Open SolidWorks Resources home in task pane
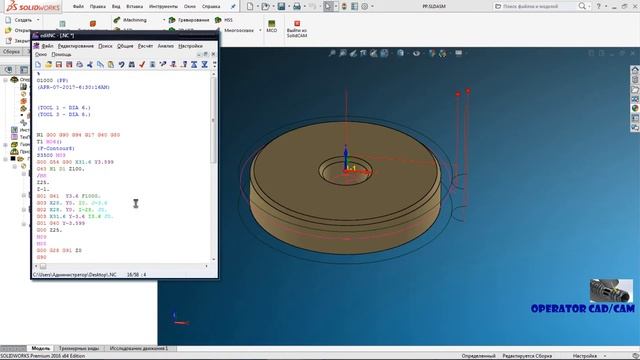 [x=635, y=70]
